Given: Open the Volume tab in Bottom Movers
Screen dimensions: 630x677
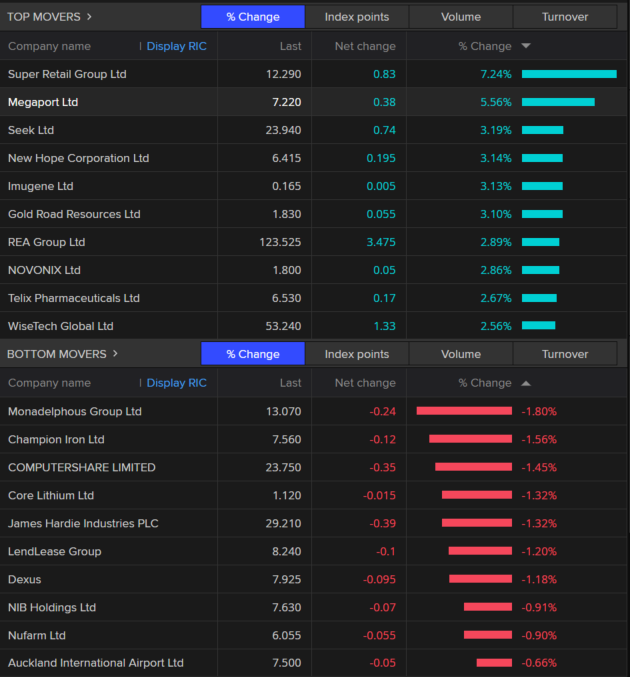Looking at the screenshot, I should (x=461, y=354).
